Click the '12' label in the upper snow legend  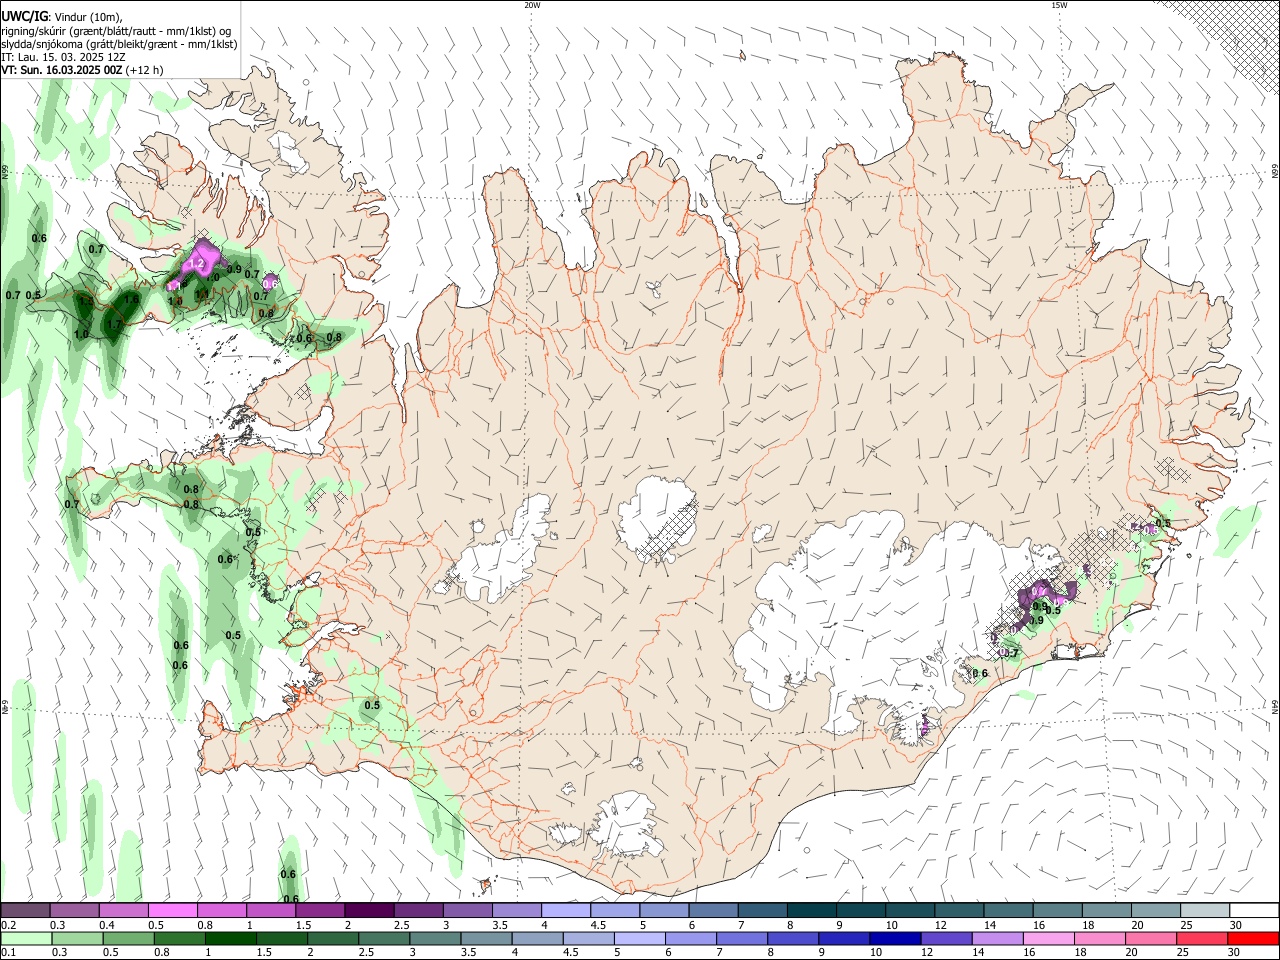pos(939,925)
